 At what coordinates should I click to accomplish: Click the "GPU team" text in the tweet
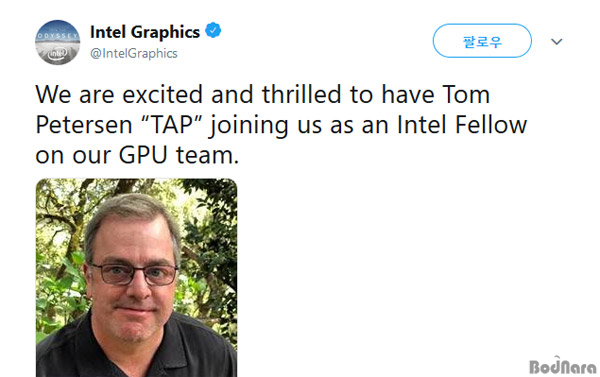179,155
